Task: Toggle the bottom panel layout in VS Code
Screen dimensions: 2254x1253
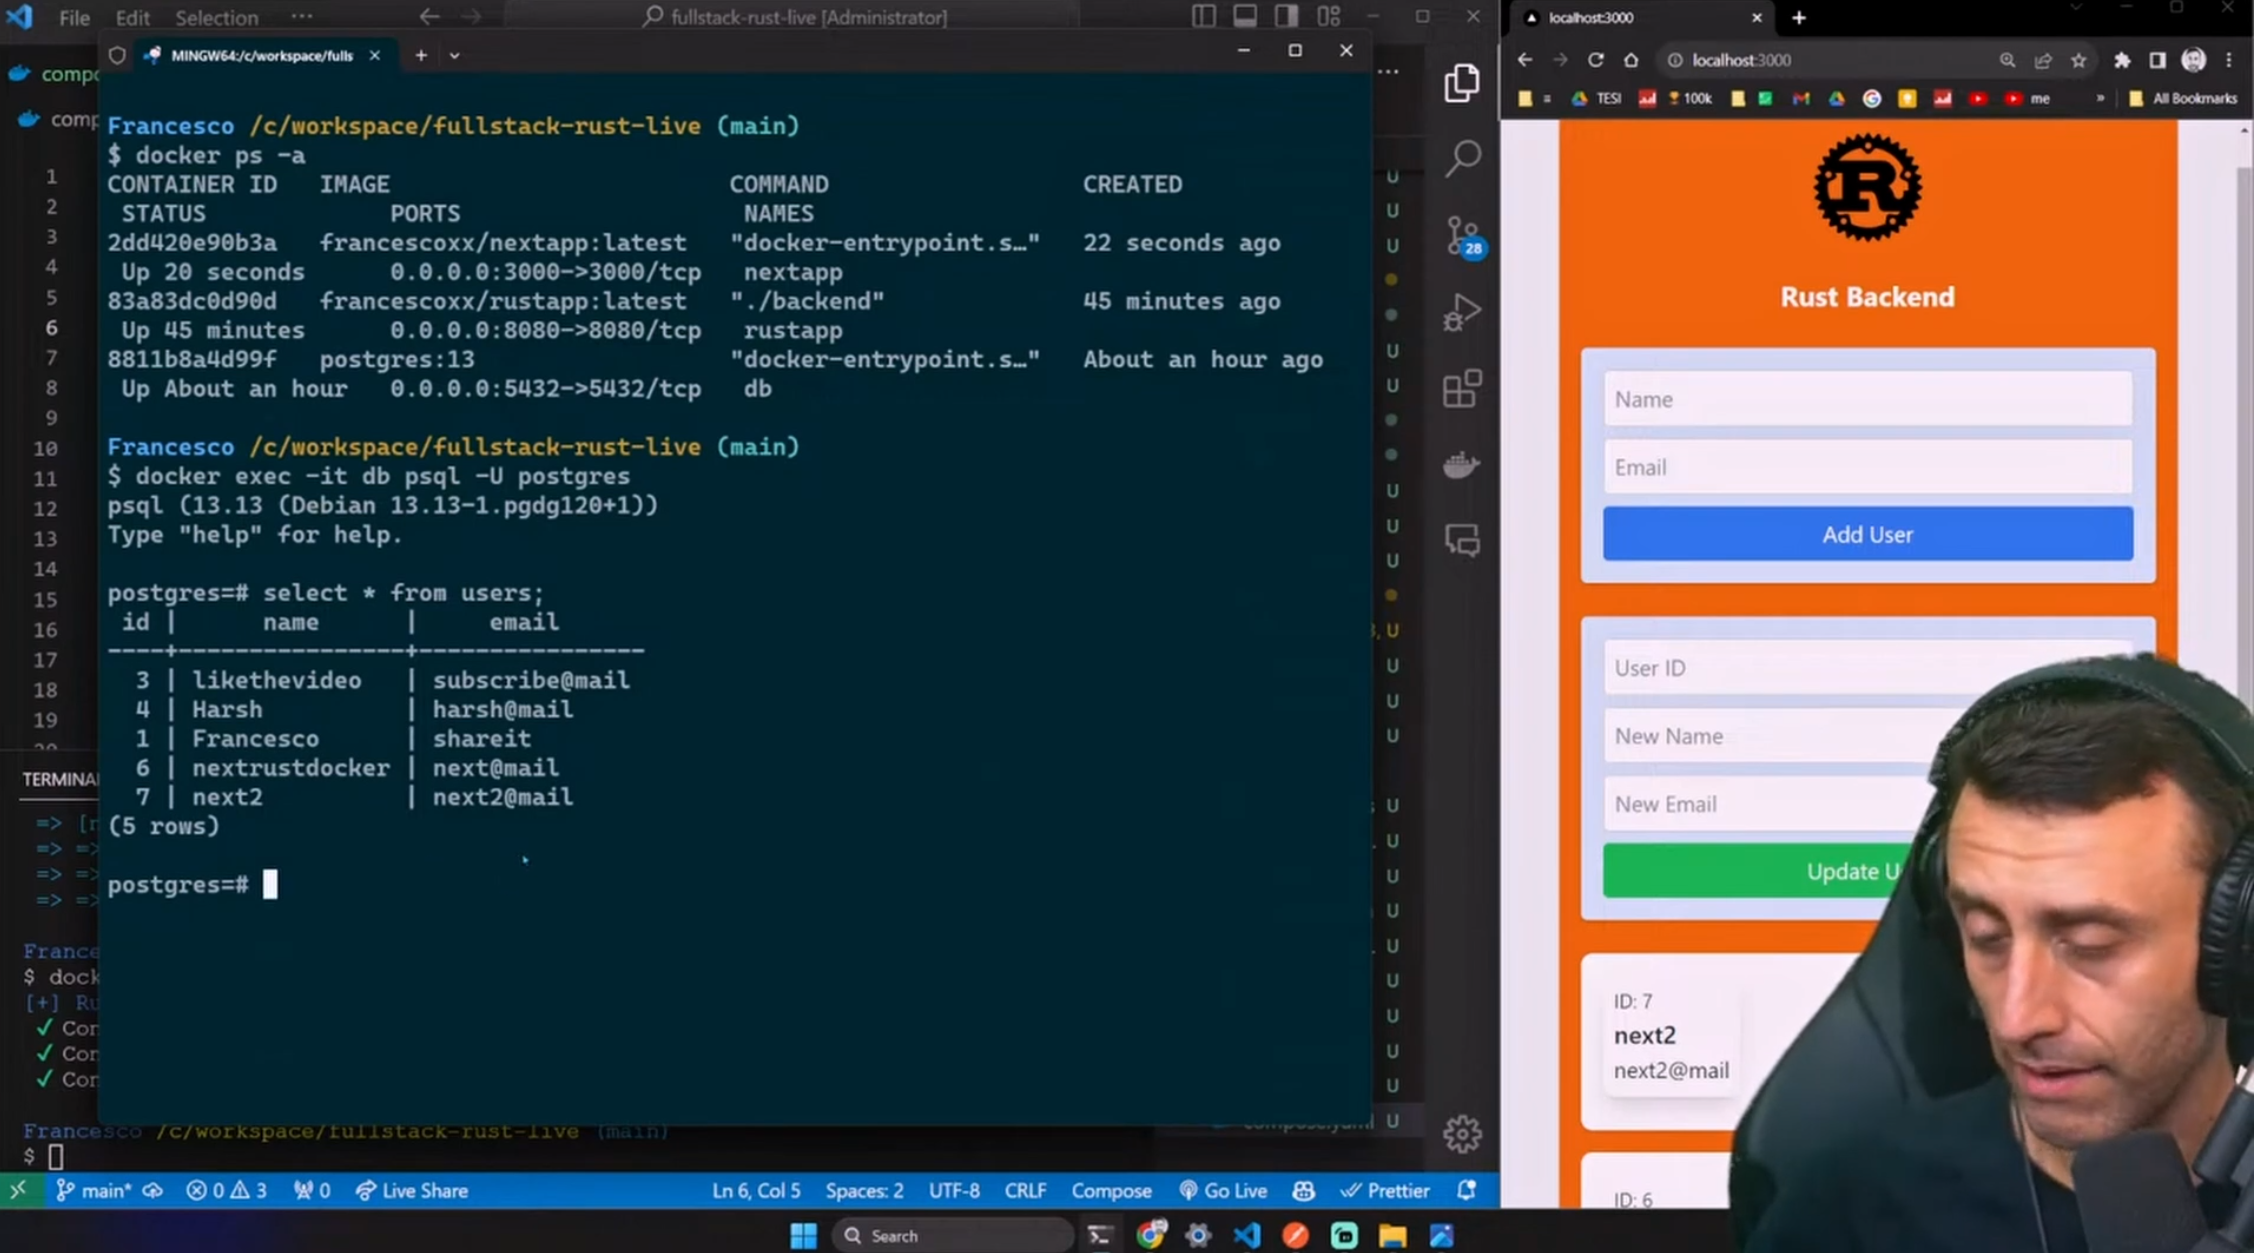Action: (1245, 17)
